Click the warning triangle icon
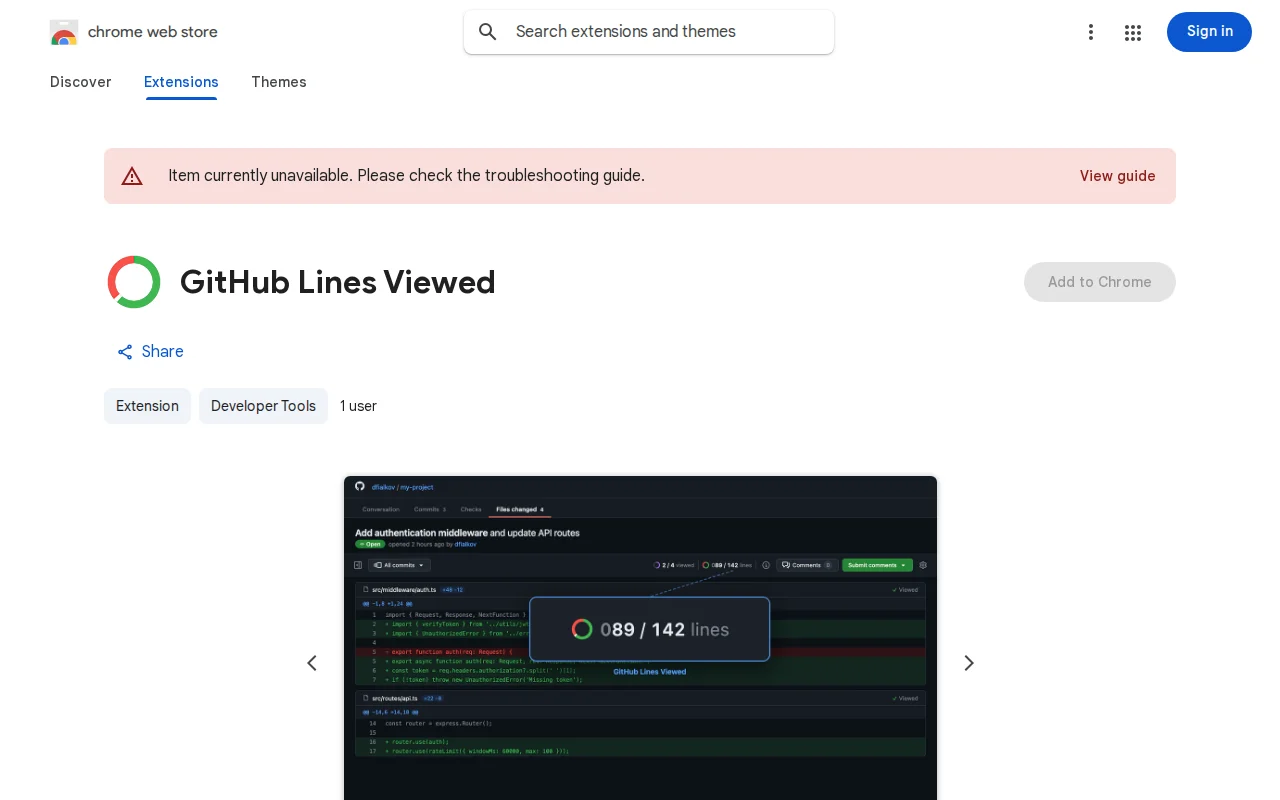The height and width of the screenshot is (800, 1280). click(x=132, y=176)
